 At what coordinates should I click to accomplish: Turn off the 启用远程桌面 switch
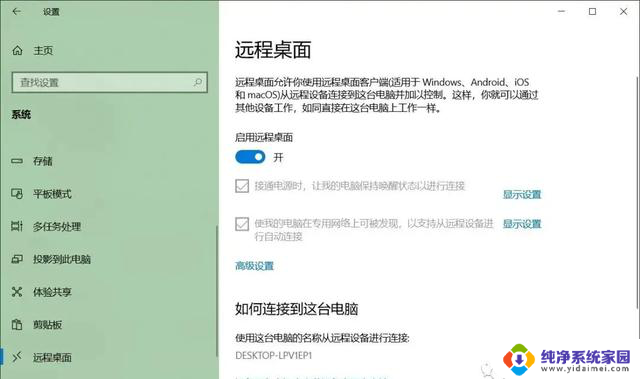click(x=250, y=157)
